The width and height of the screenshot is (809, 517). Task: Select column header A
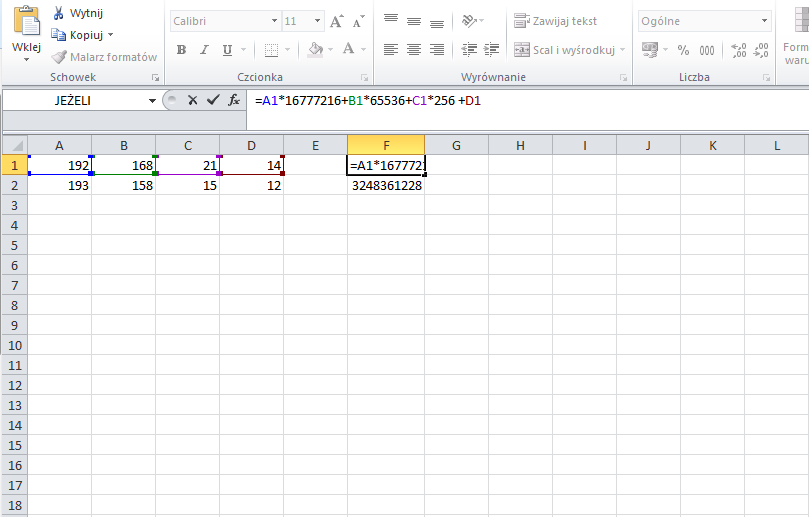coord(59,146)
